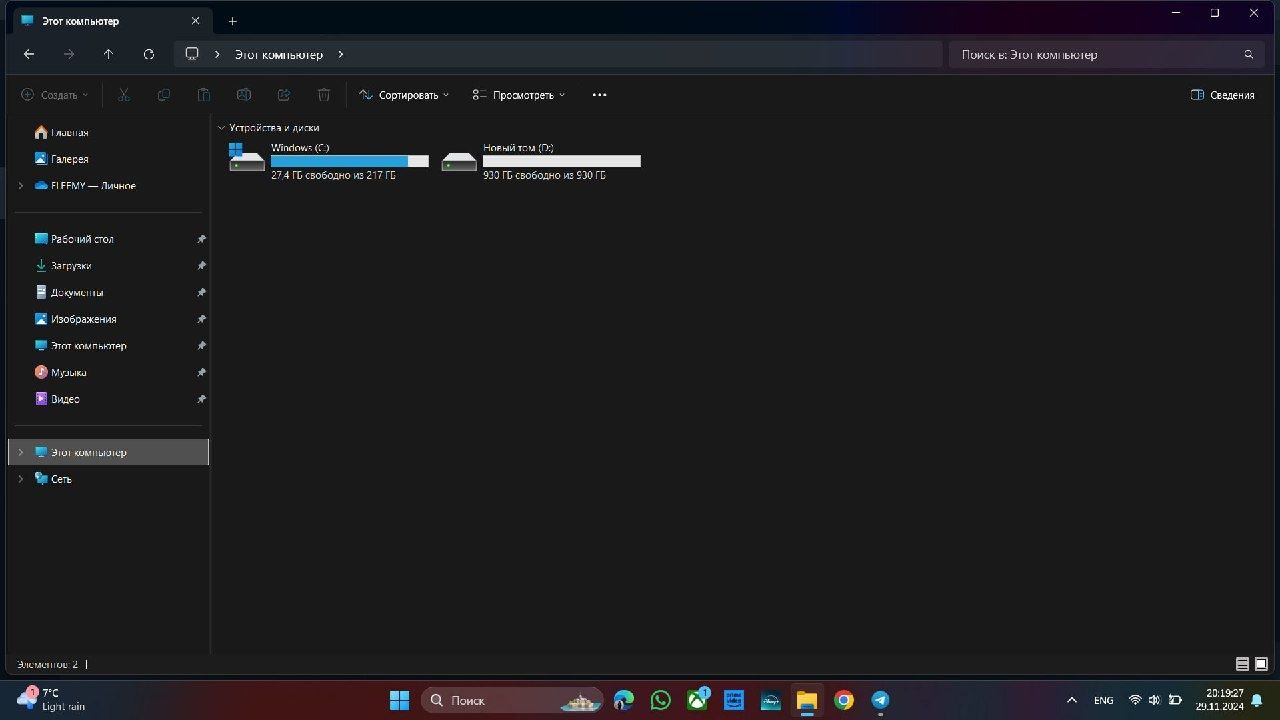This screenshot has height=720, width=1280.
Task: Launch Telegram from the taskbar
Action: point(880,700)
